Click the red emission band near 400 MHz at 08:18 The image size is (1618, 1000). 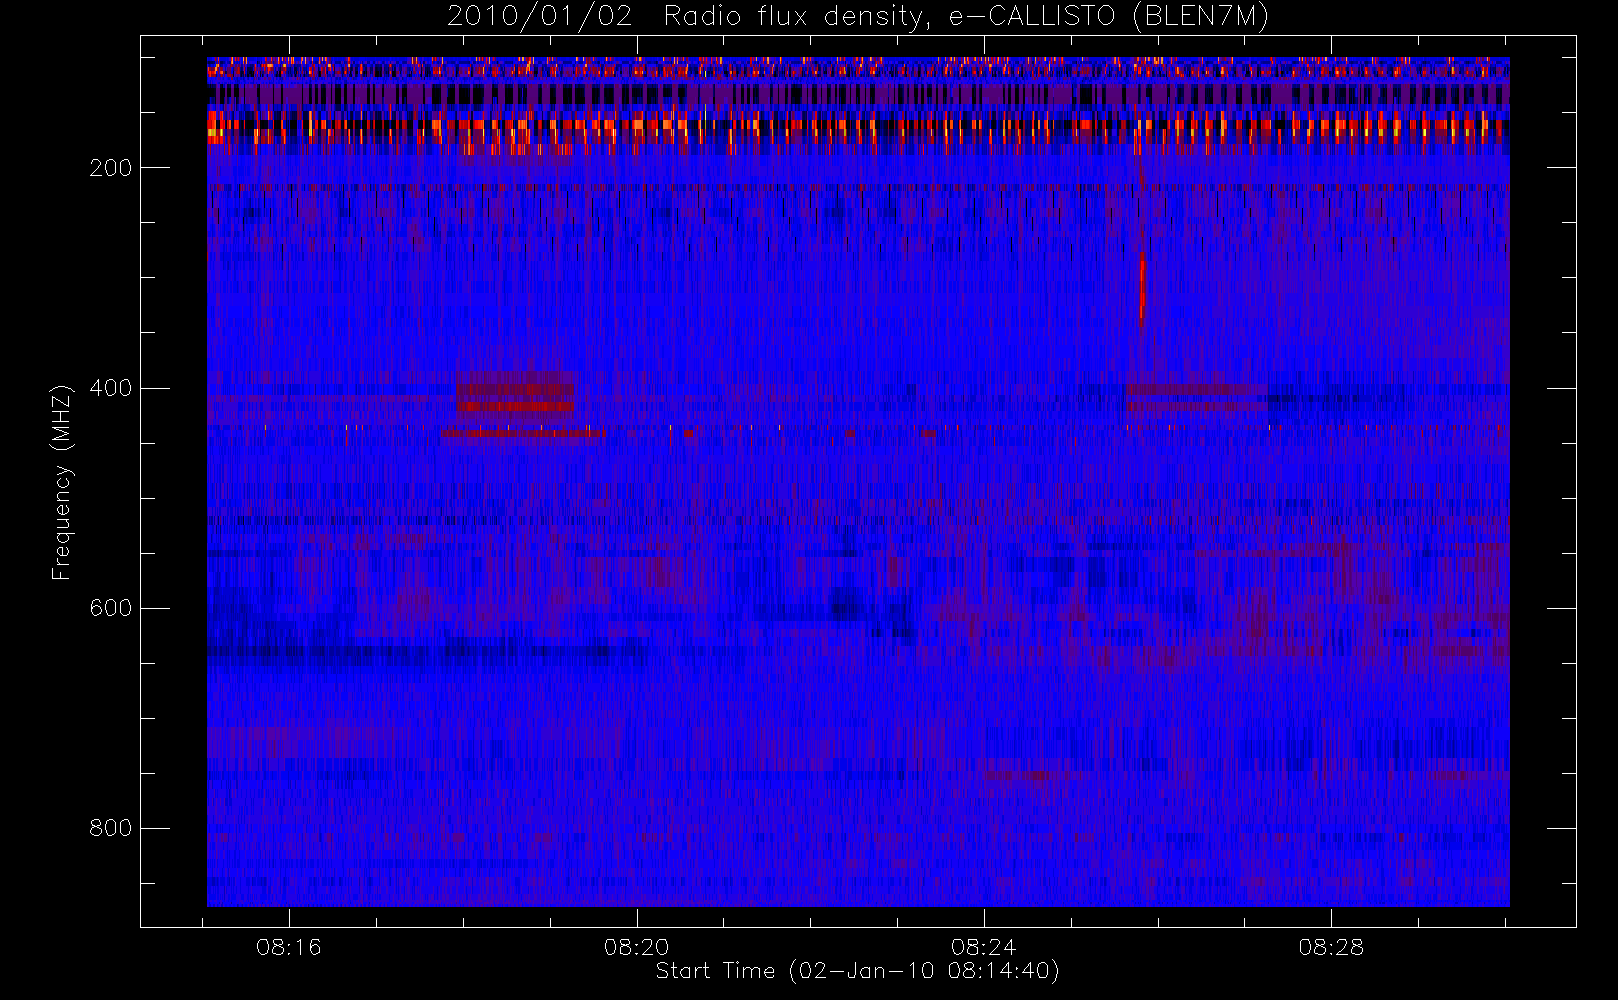tap(515, 397)
